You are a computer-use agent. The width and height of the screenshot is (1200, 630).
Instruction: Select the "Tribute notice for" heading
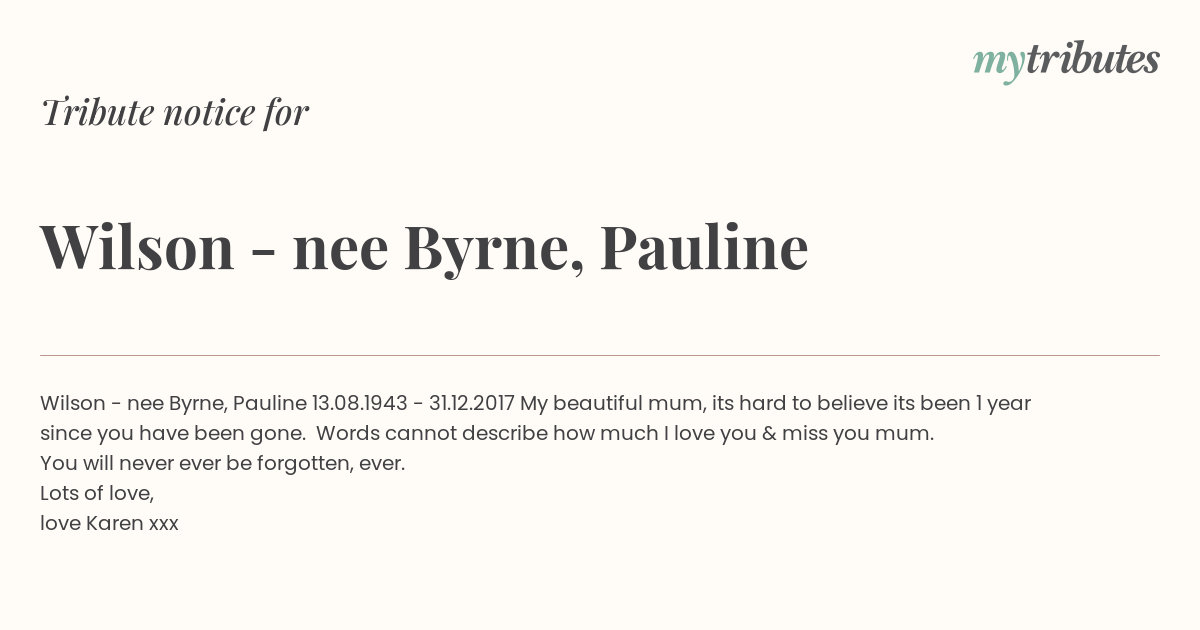pos(175,112)
